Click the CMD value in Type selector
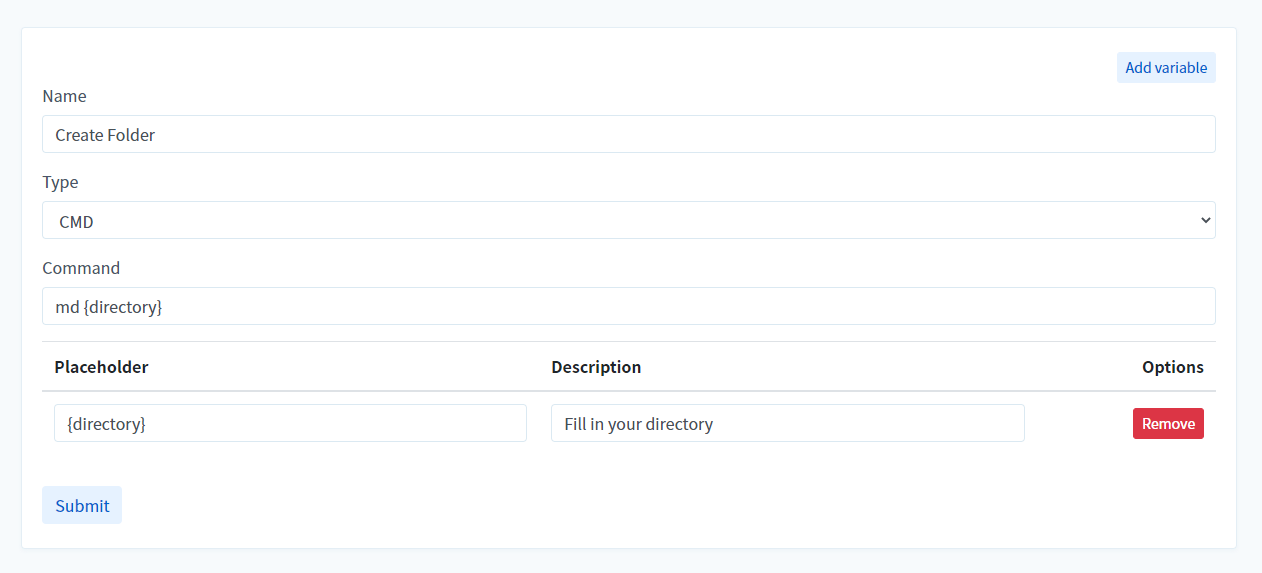Viewport: 1262px width, 573px height. coord(76,222)
